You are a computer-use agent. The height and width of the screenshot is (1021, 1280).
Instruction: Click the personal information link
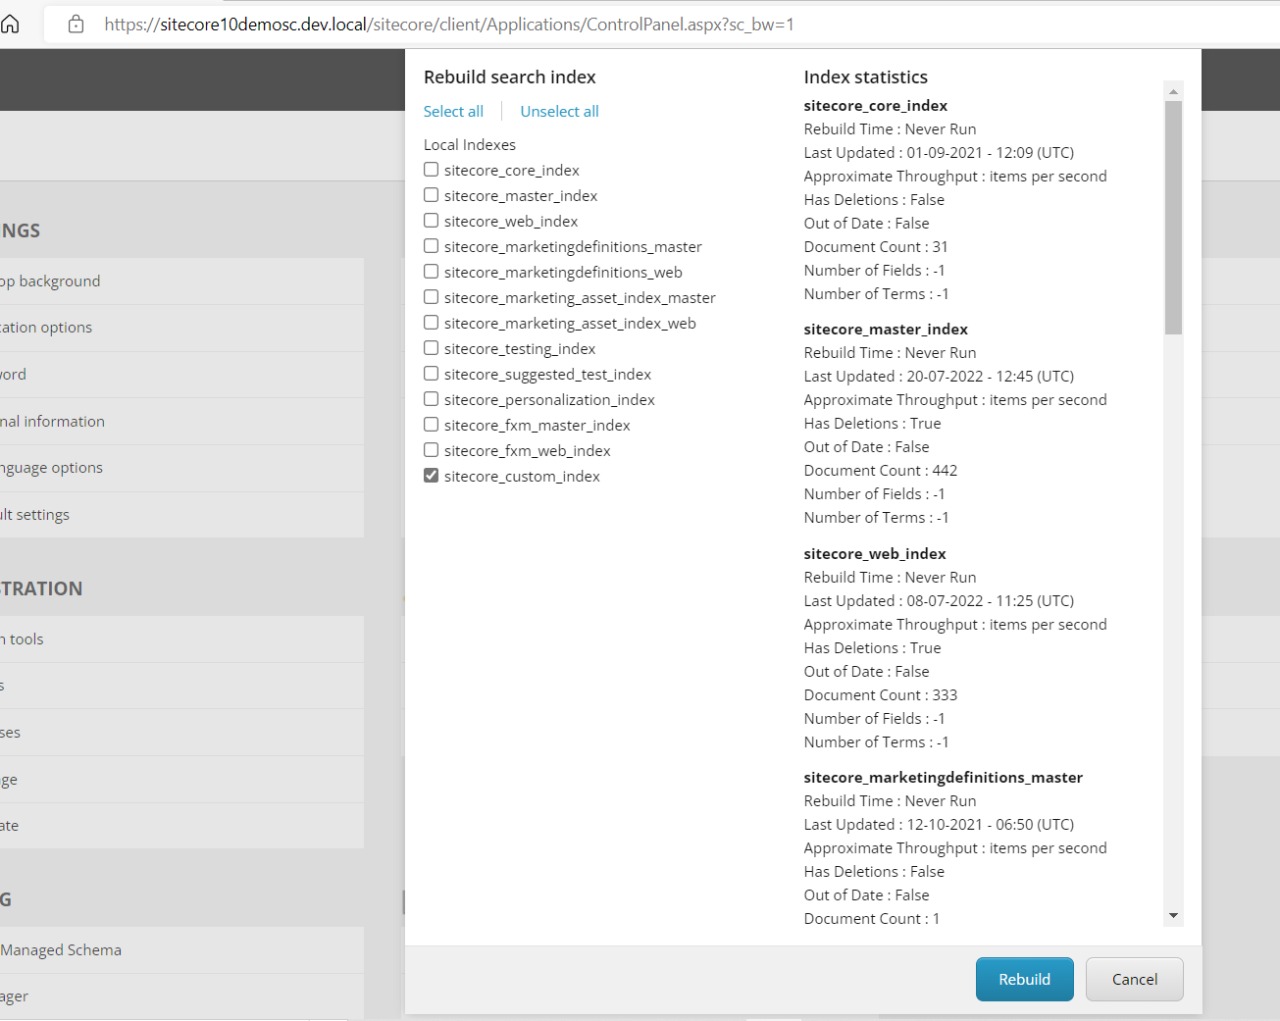[52, 421]
